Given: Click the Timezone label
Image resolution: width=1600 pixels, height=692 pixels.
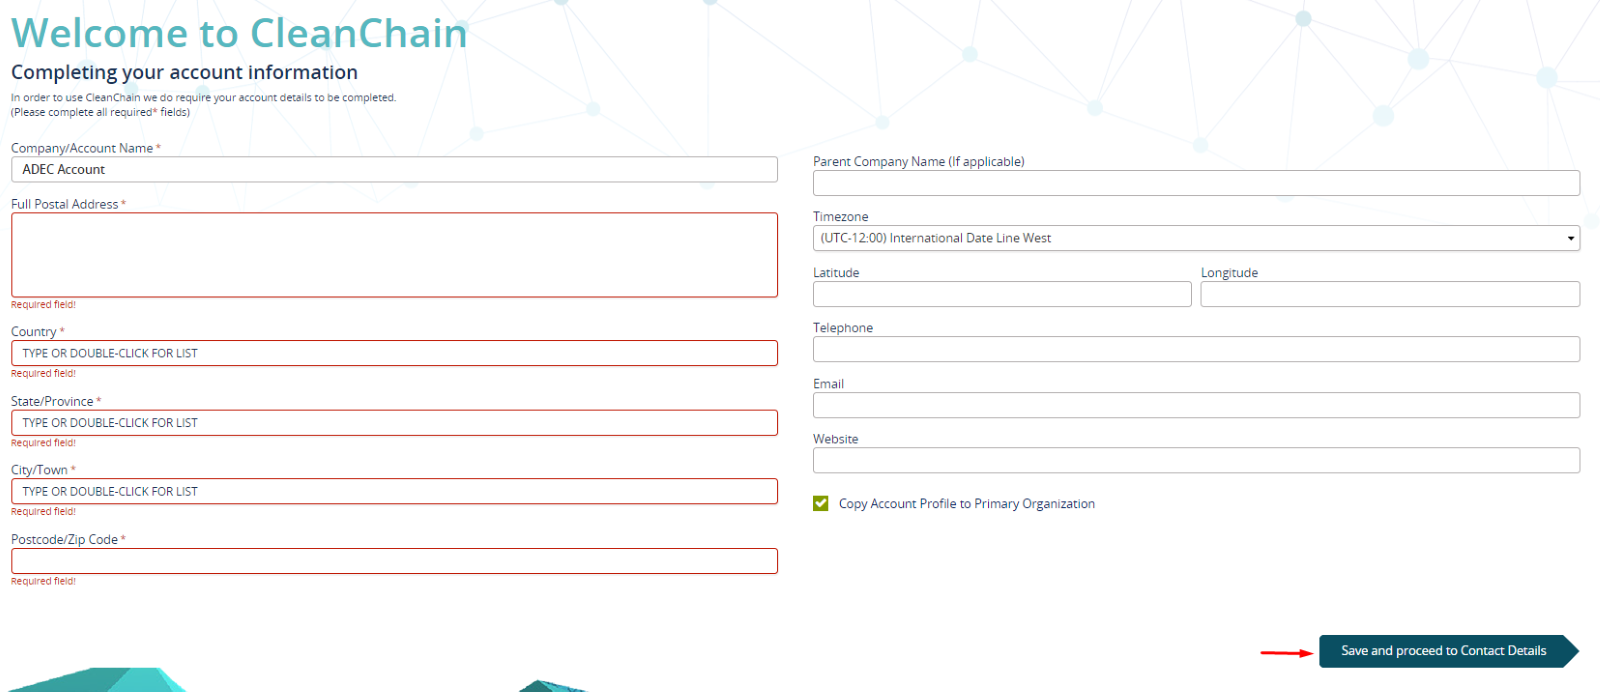Looking at the screenshot, I should click(x=840, y=217).
